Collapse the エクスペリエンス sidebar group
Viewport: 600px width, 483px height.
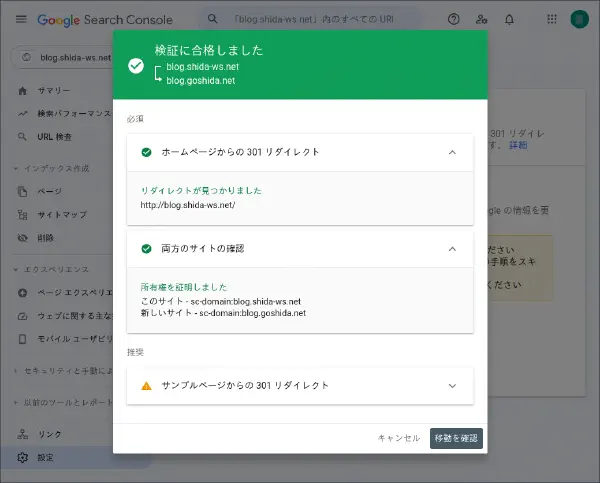(x=15, y=269)
